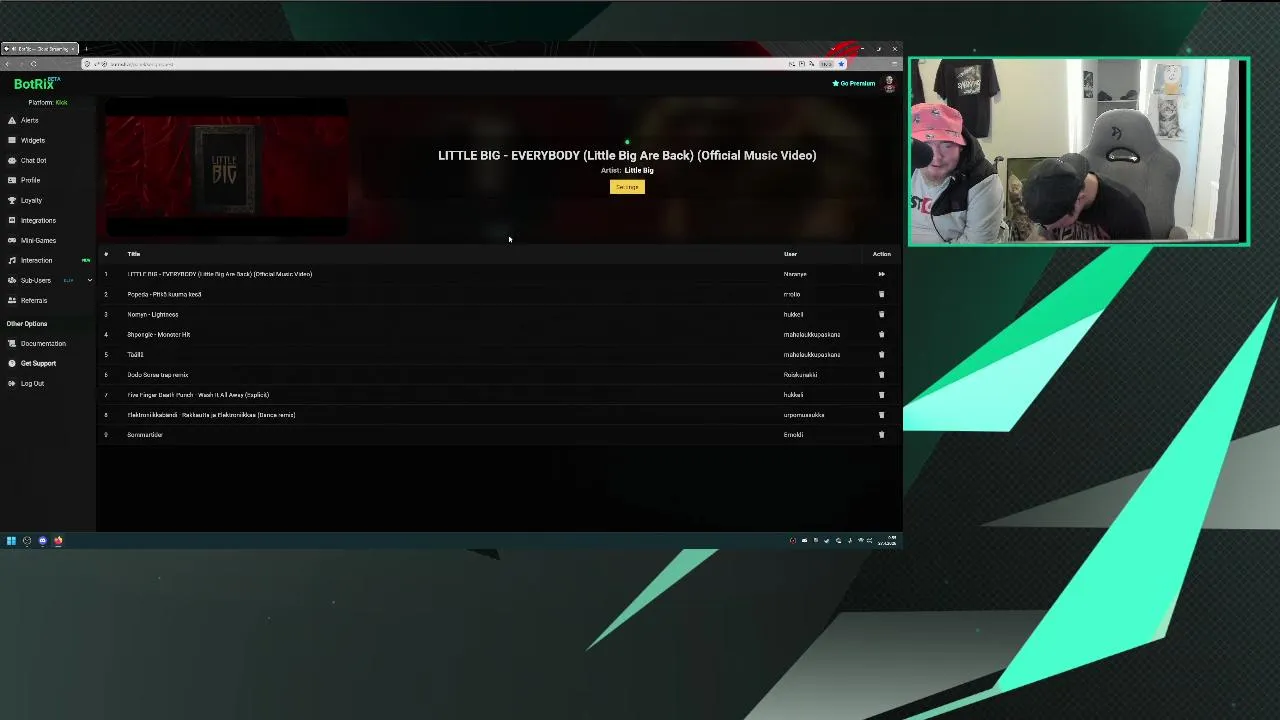Click the Little Big artist name

(639, 171)
